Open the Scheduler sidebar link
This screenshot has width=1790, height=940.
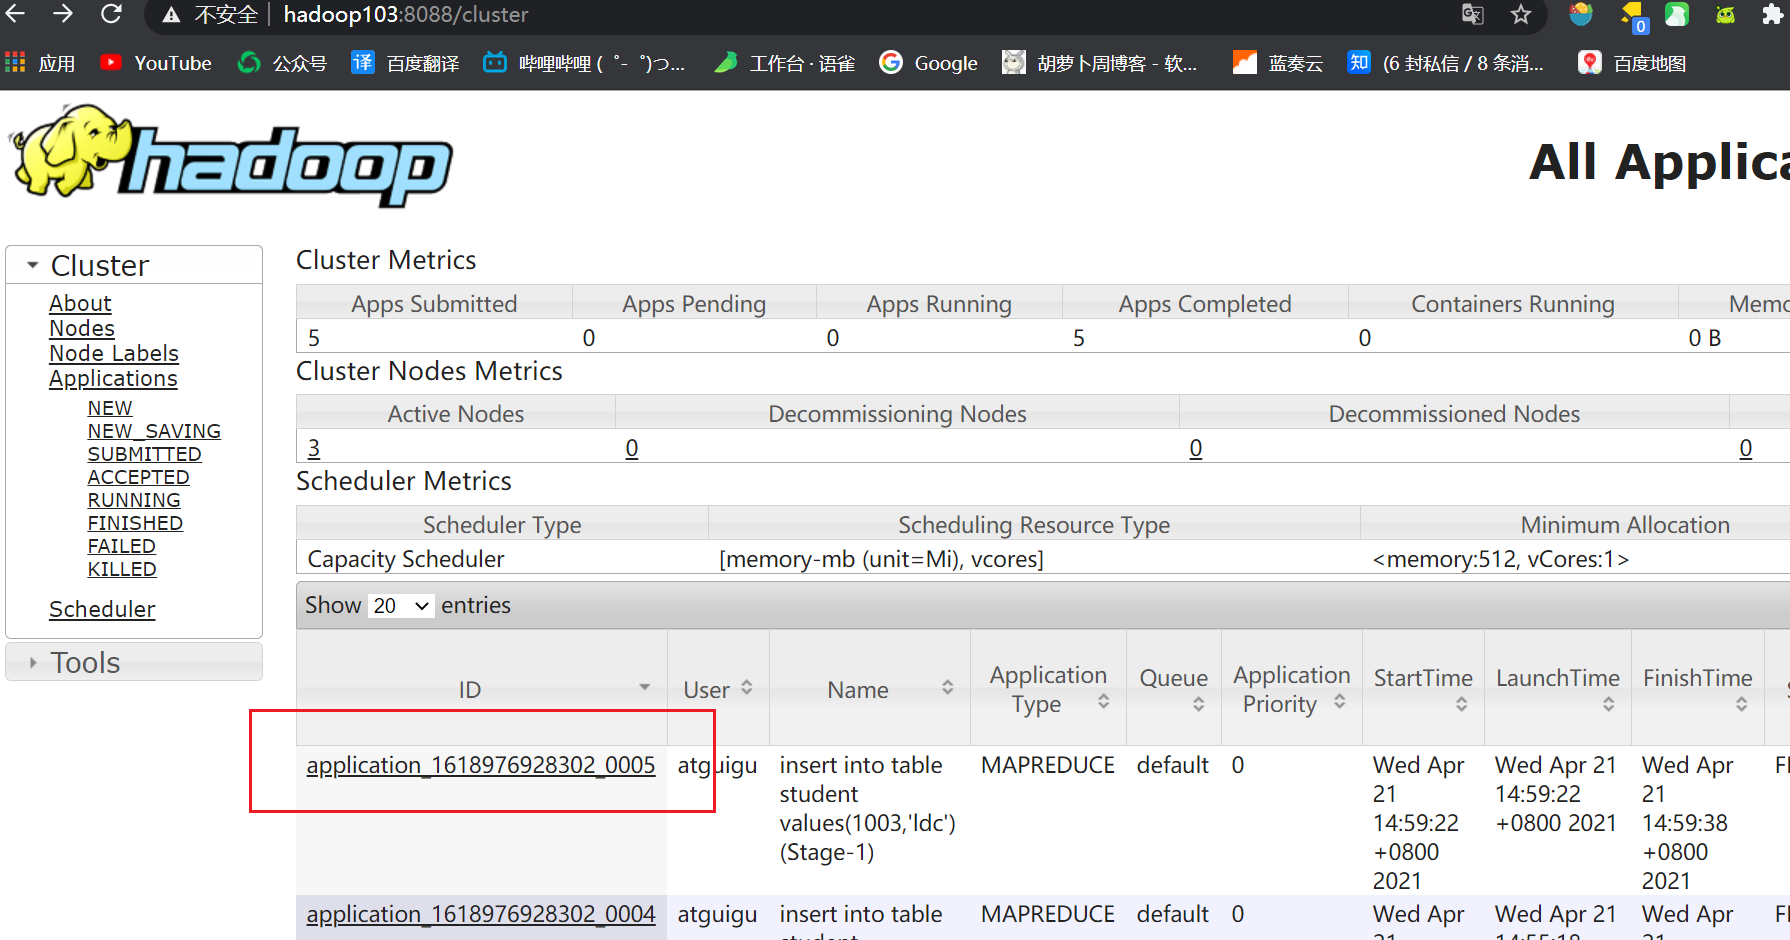pyautogui.click(x=102, y=609)
